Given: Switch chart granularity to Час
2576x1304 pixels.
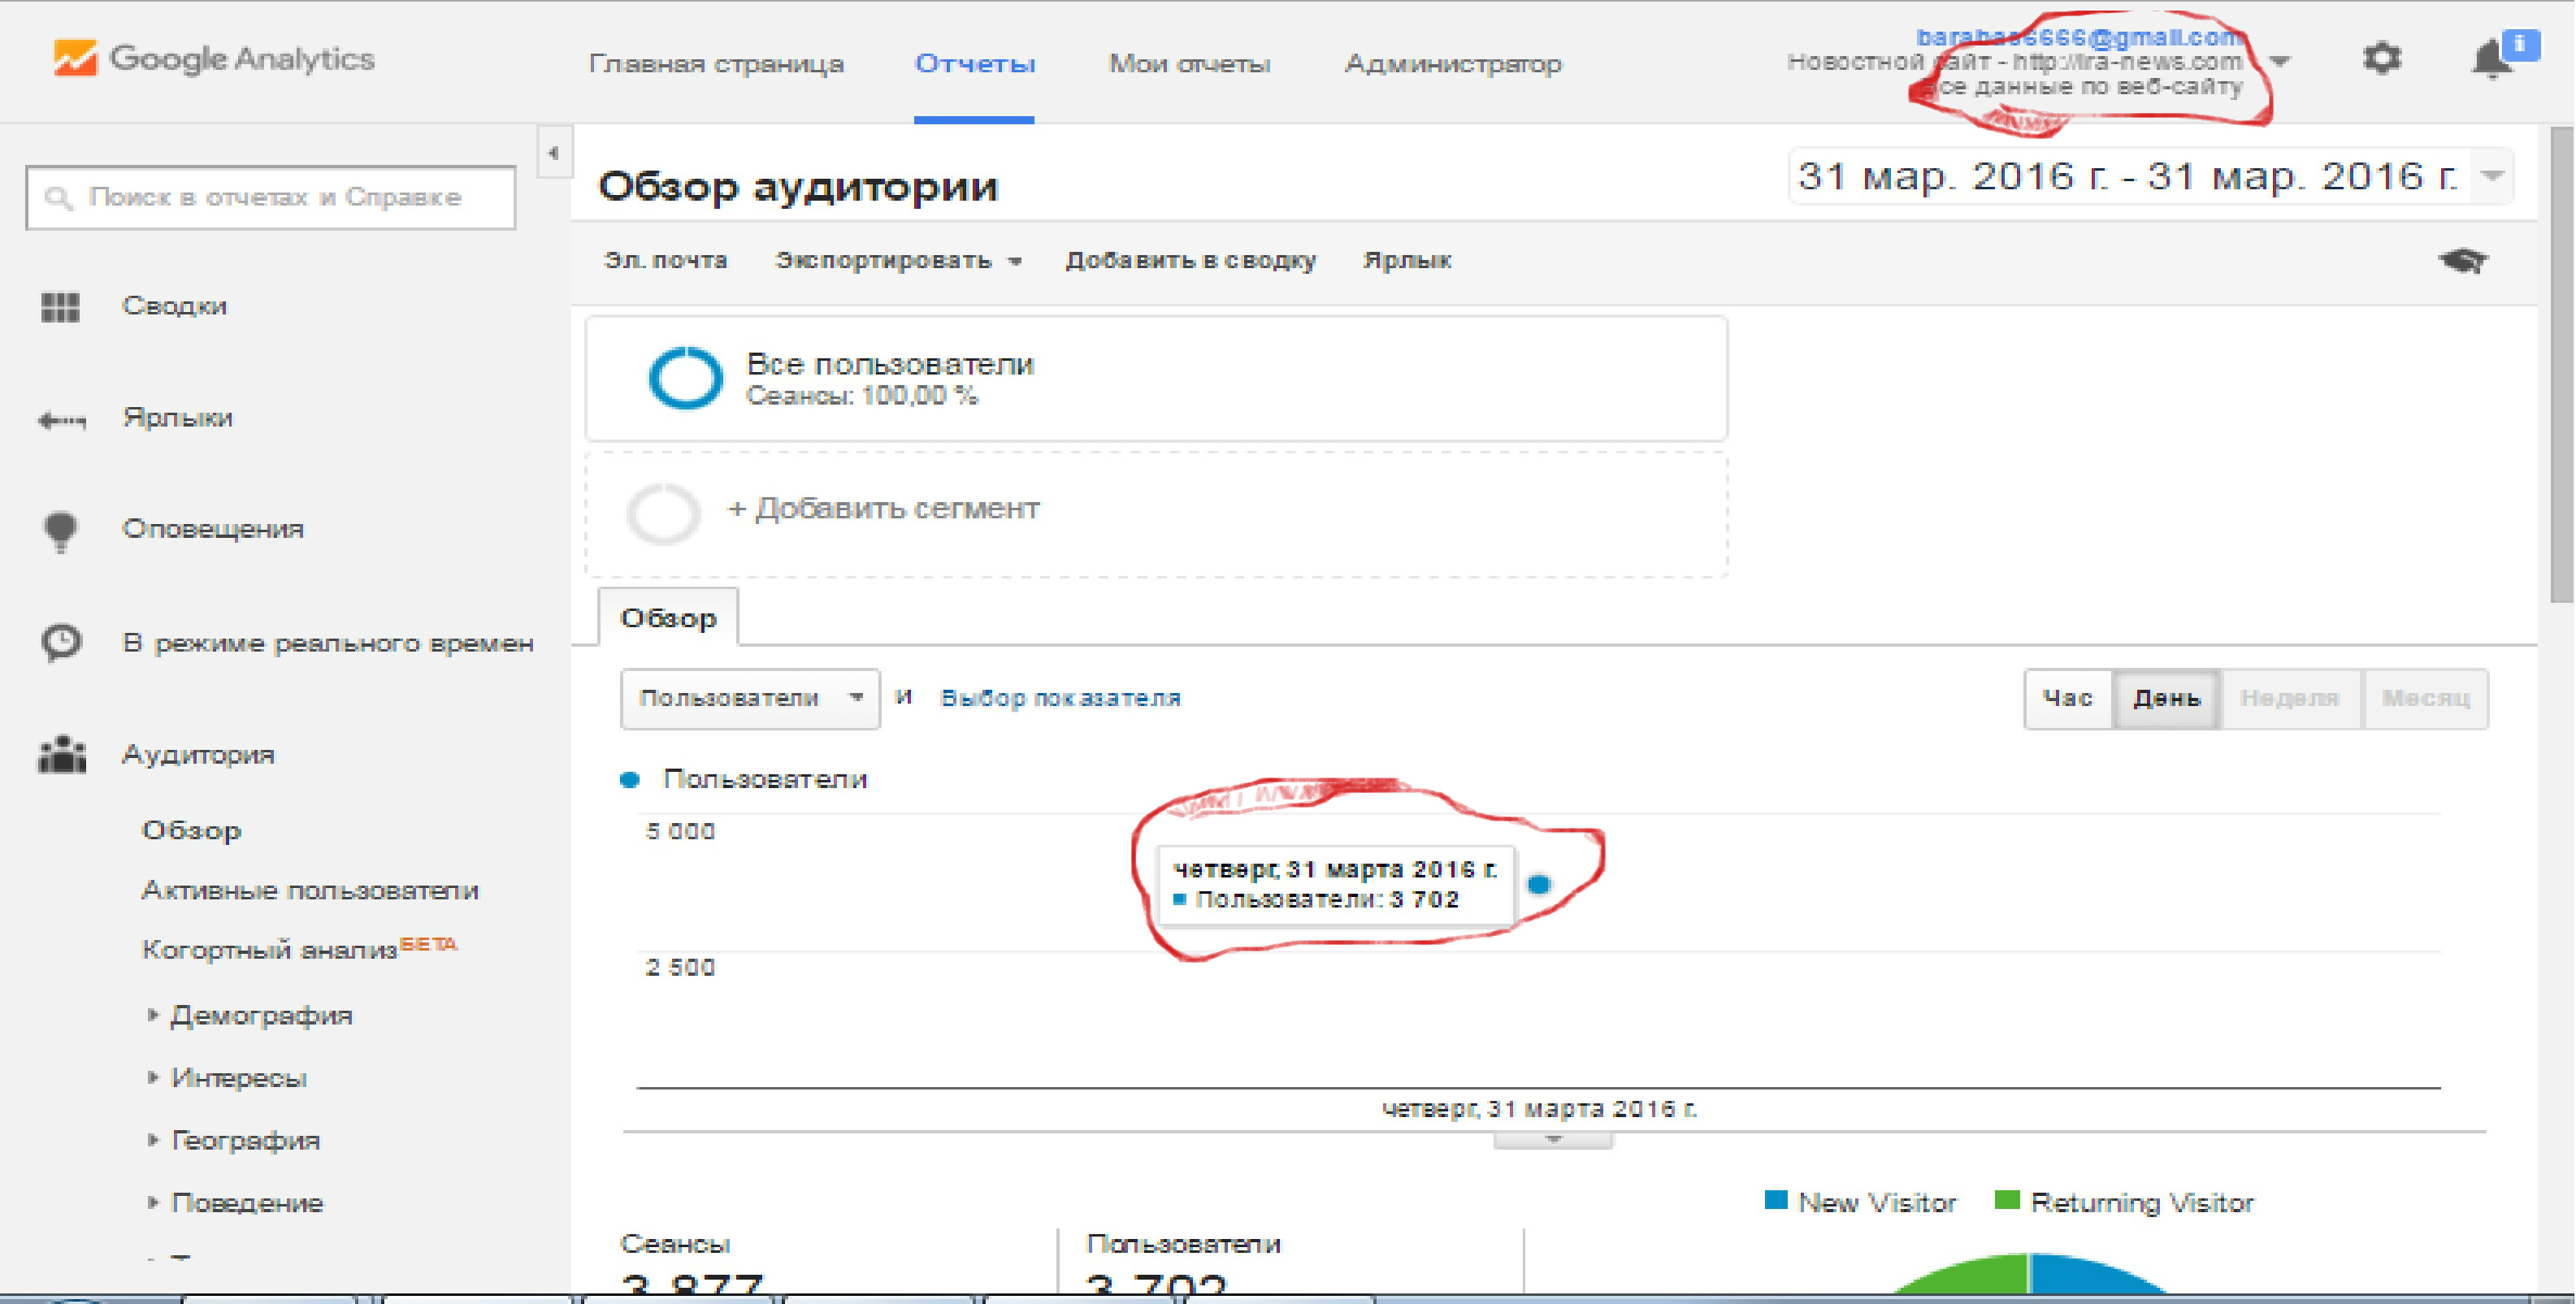Looking at the screenshot, I should click(x=2067, y=698).
